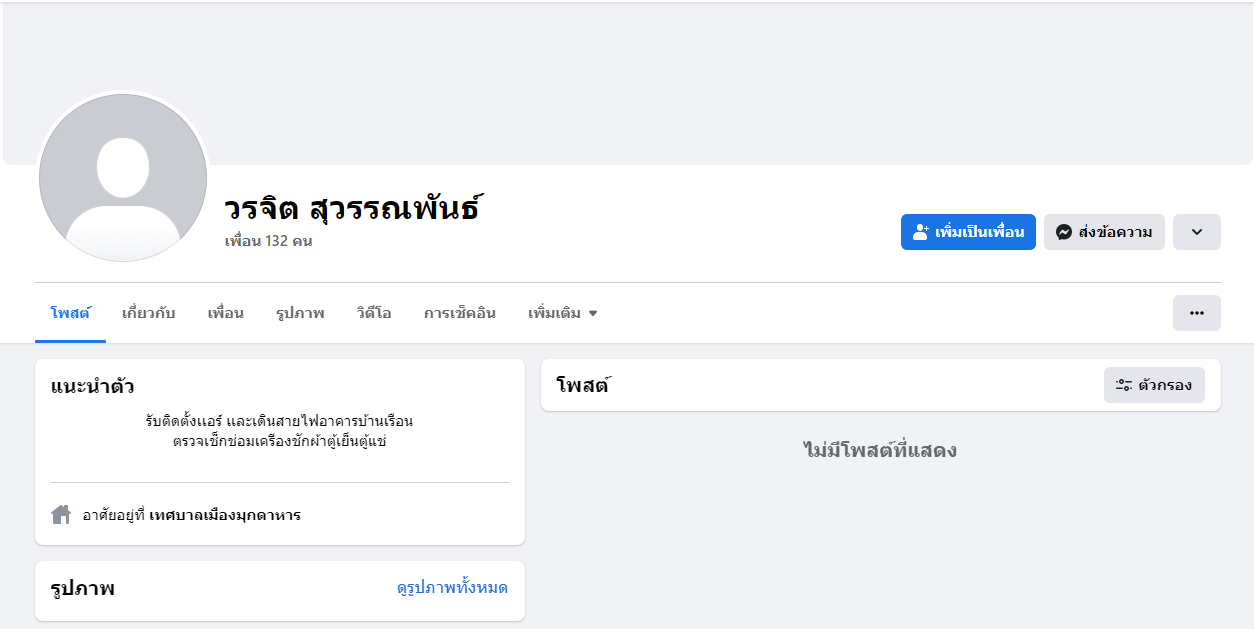This screenshot has height=629, width=1254.
Task: Expand the chevron dropdown beside message button
Action: coord(1196,232)
